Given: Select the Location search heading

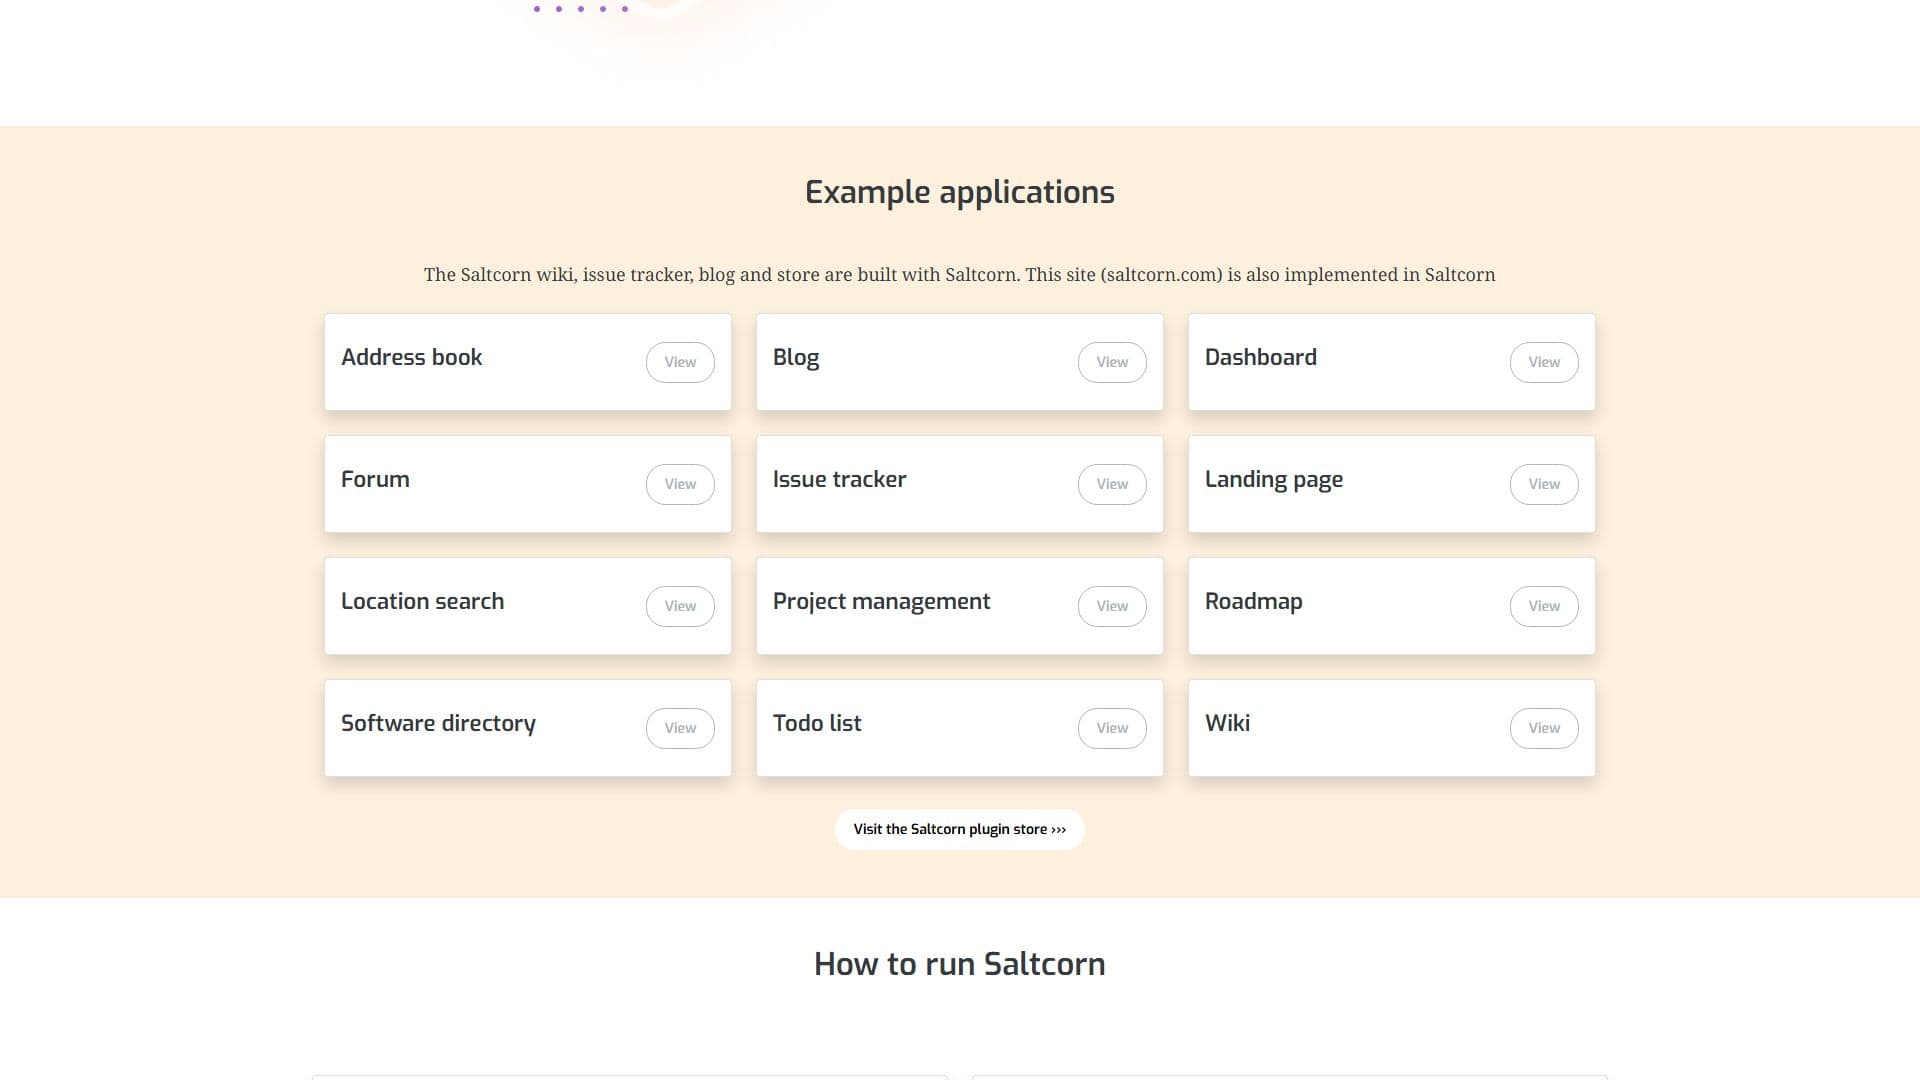Looking at the screenshot, I should (422, 601).
